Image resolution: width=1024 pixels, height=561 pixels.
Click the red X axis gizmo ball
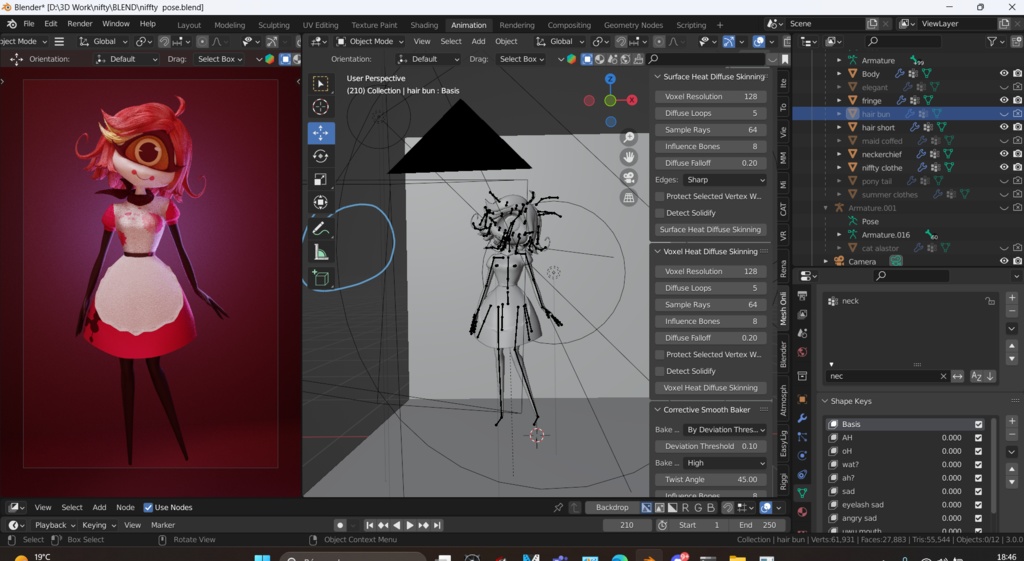point(632,100)
